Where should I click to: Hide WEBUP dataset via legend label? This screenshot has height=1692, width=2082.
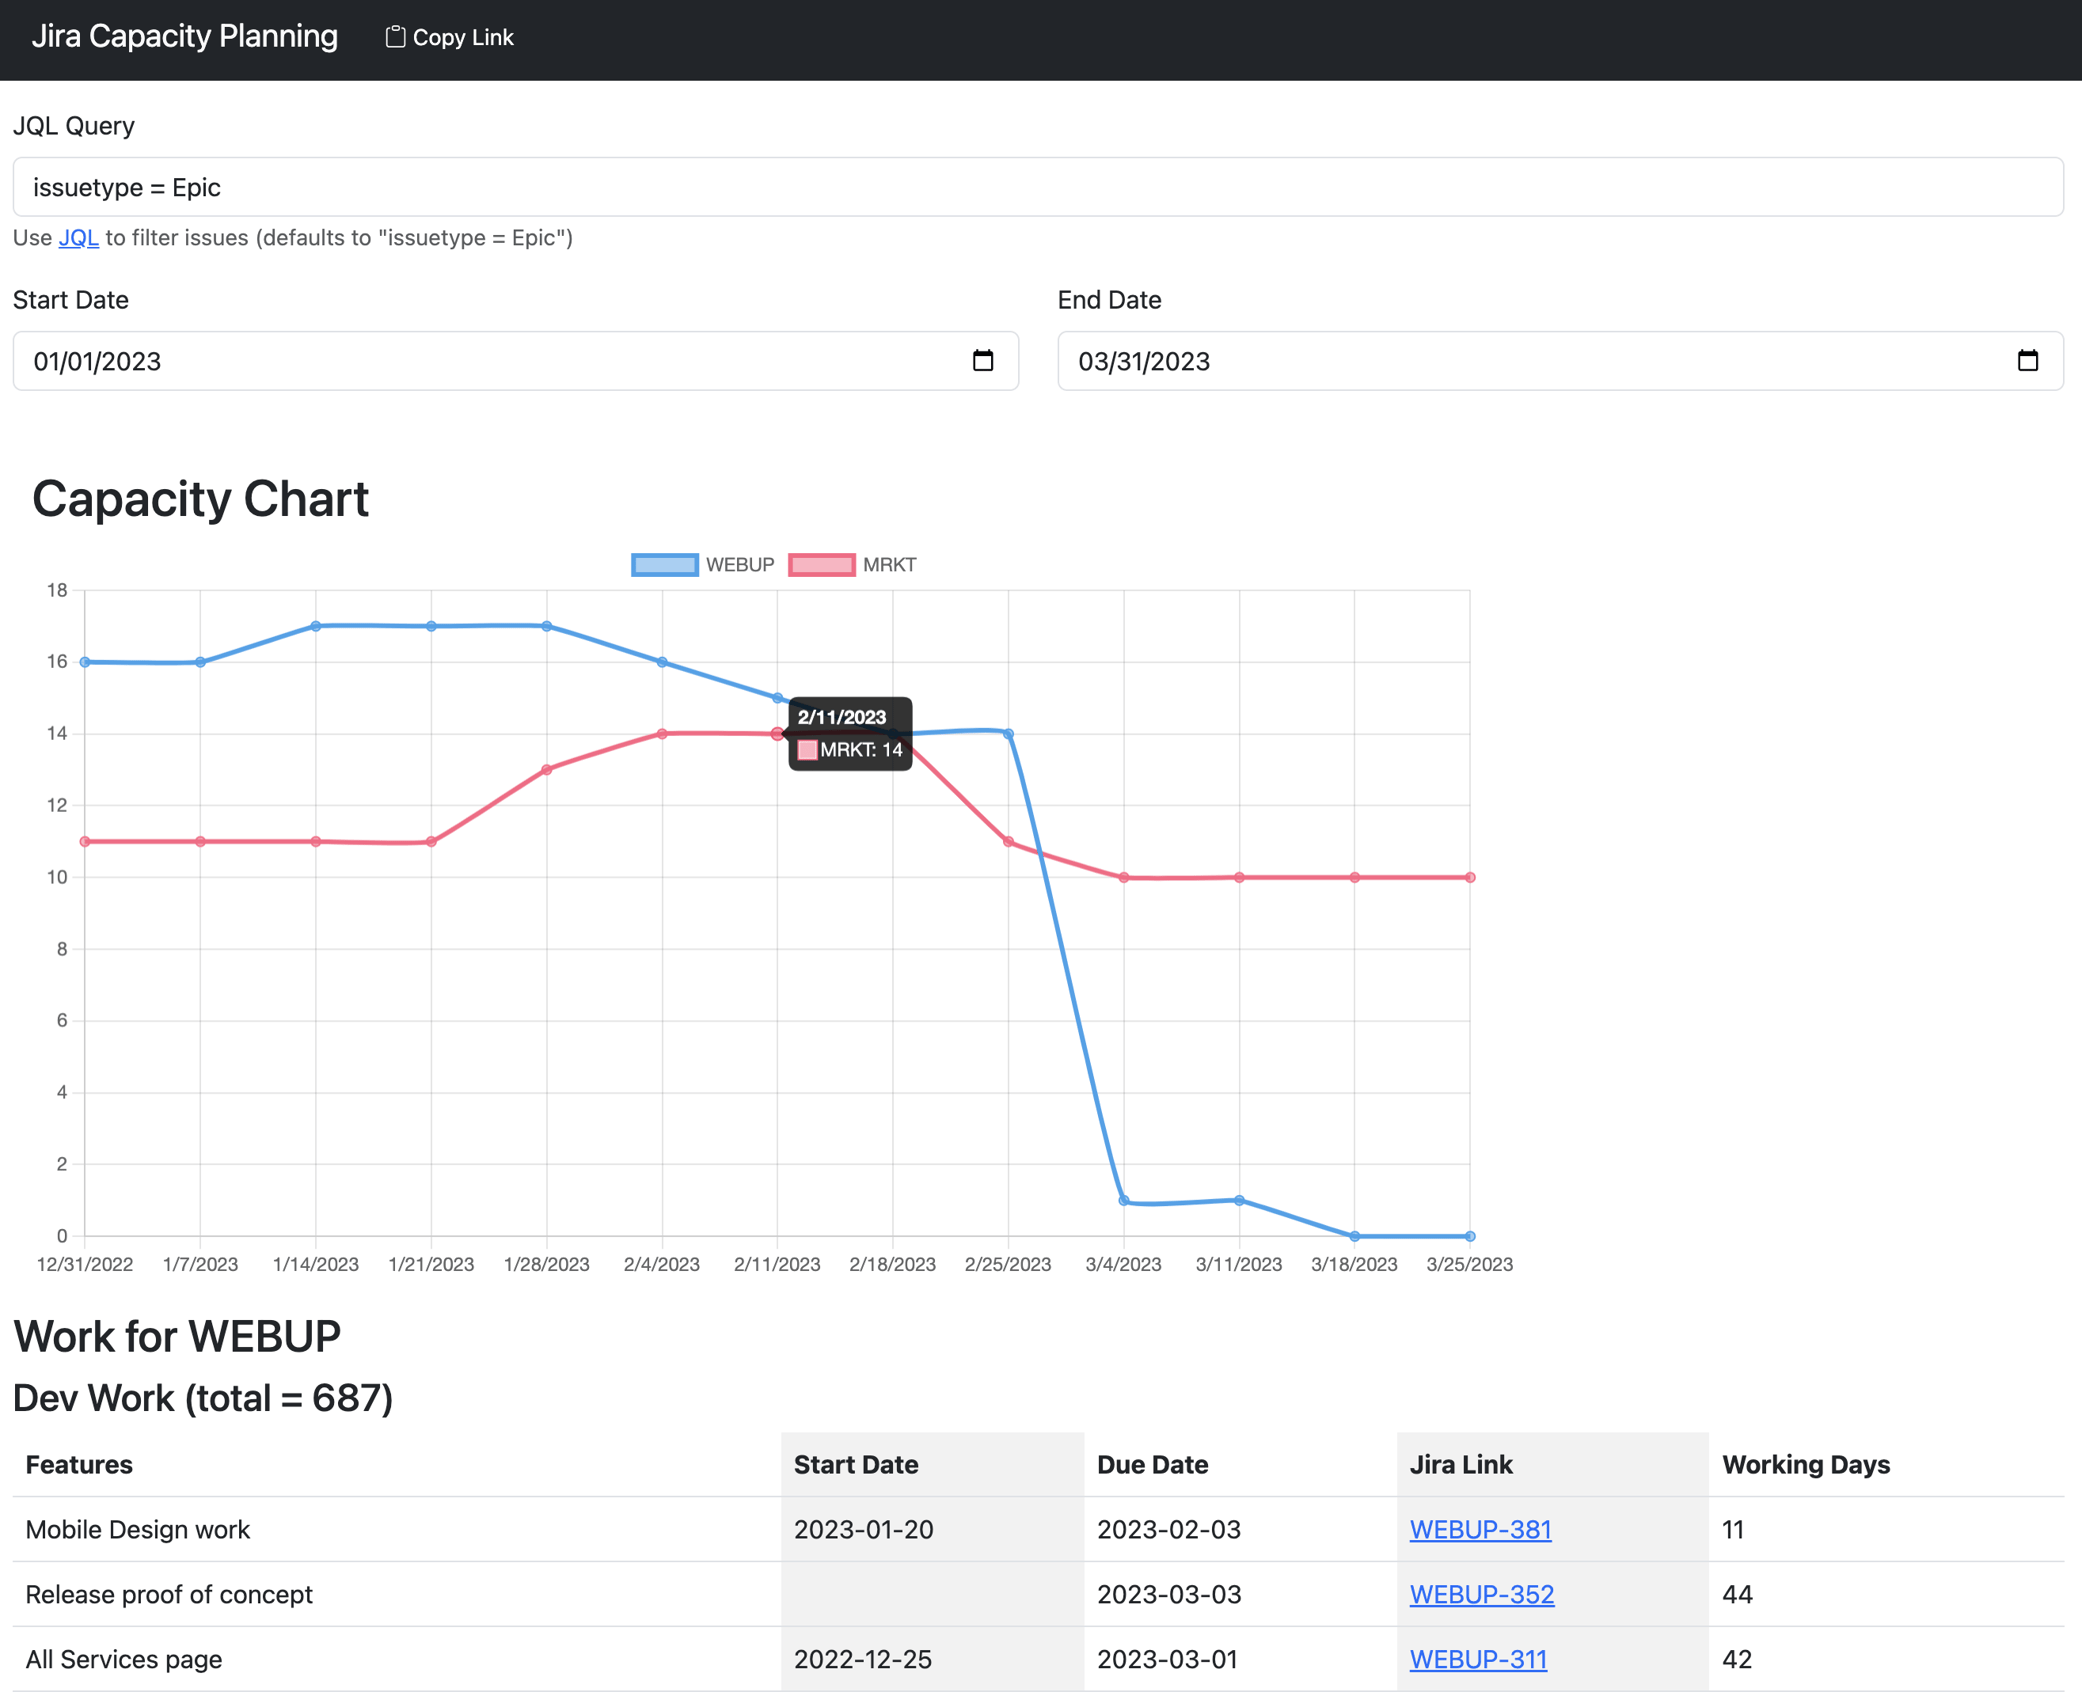coord(739,565)
